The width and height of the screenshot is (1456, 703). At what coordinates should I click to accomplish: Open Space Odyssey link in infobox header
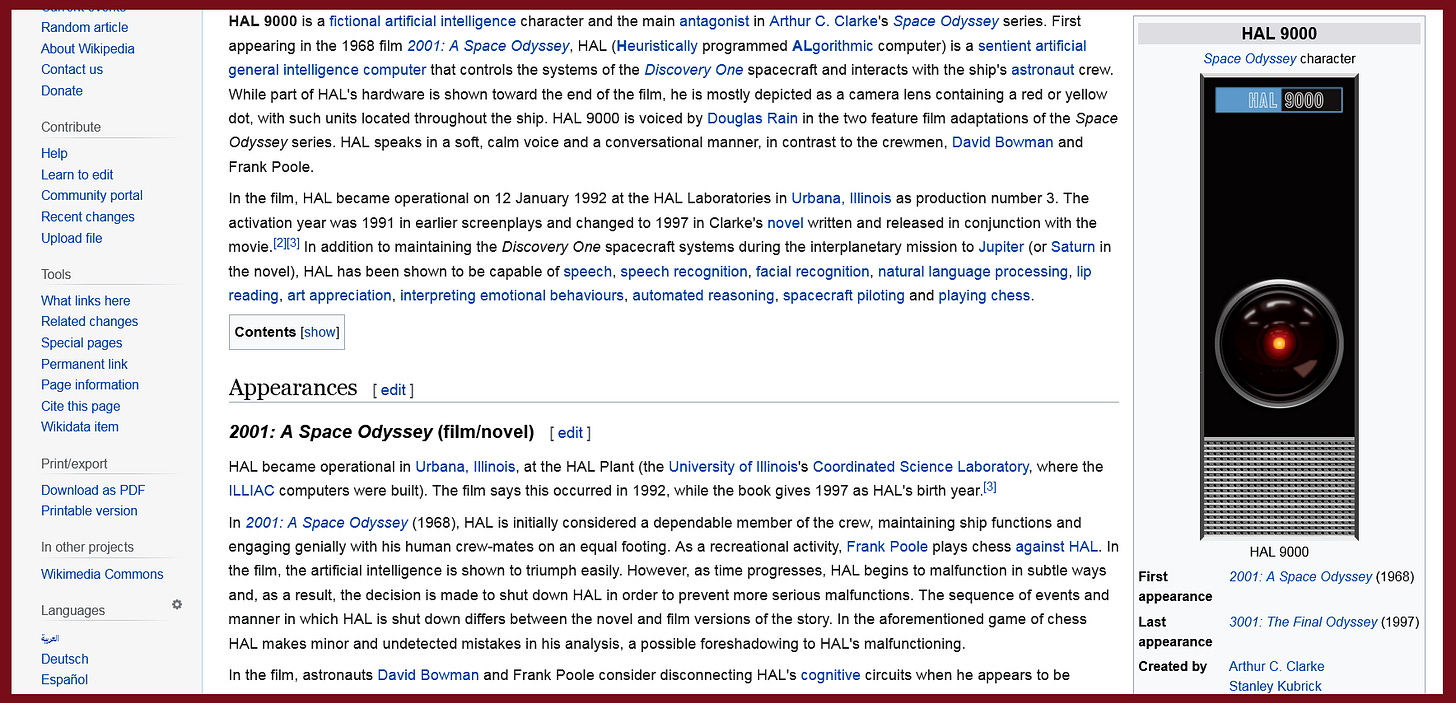pos(1250,59)
